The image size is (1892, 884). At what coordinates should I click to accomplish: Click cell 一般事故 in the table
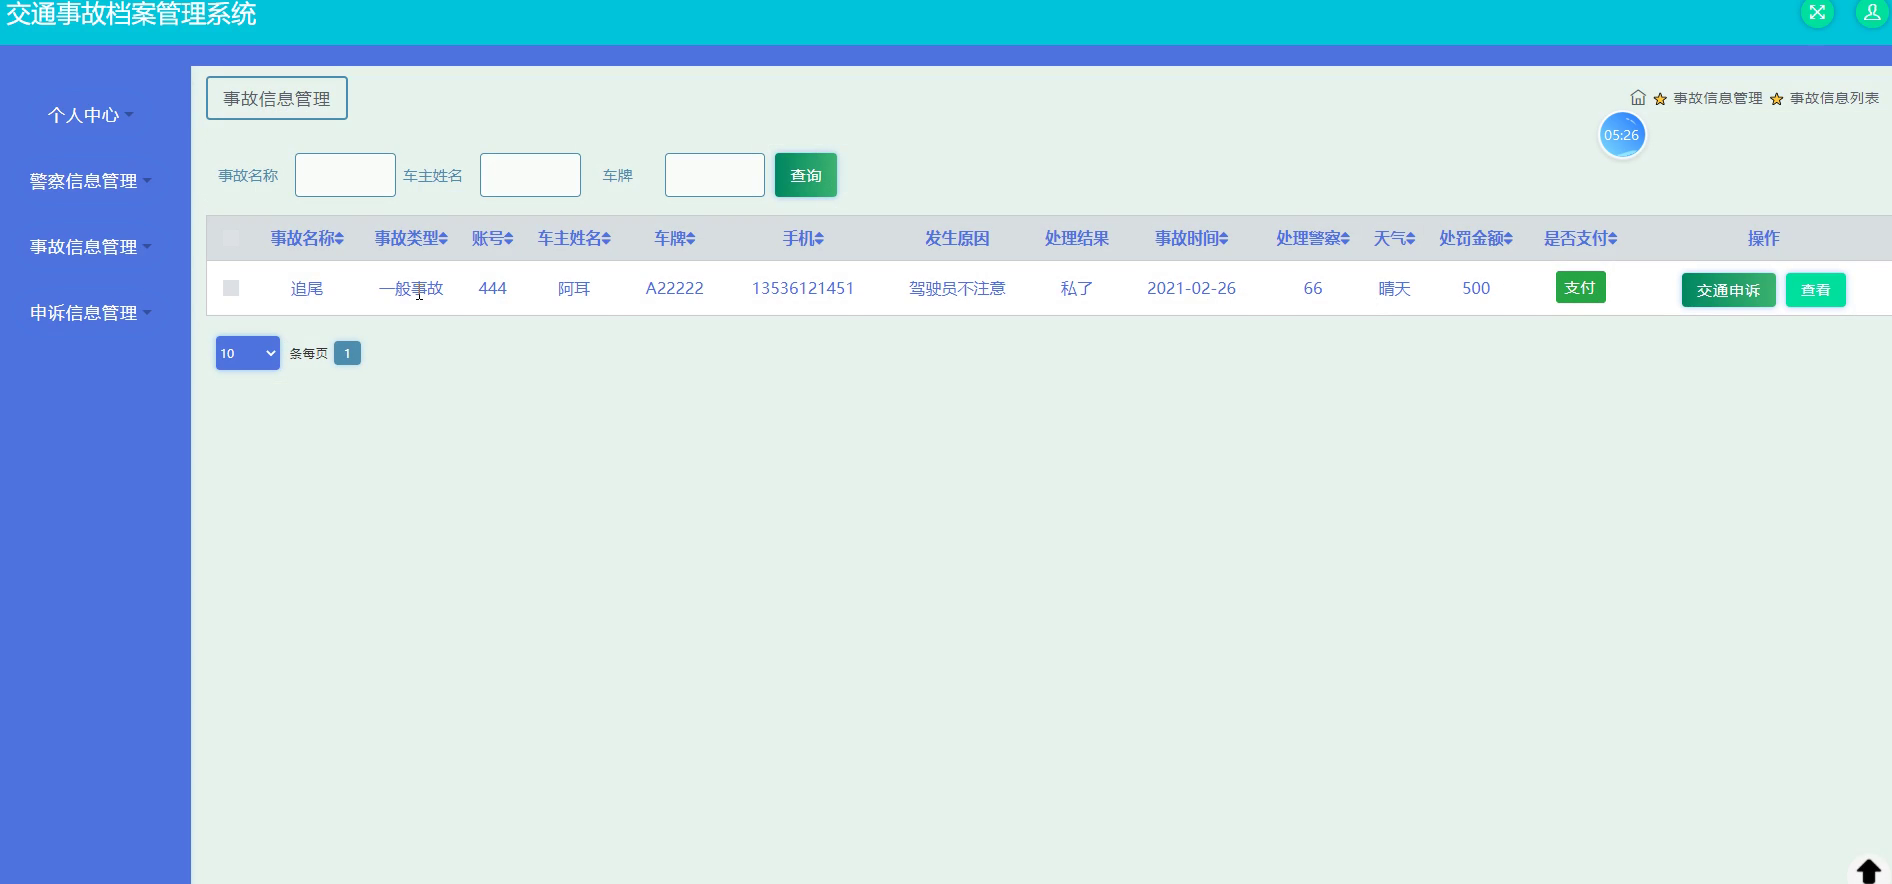pos(411,288)
